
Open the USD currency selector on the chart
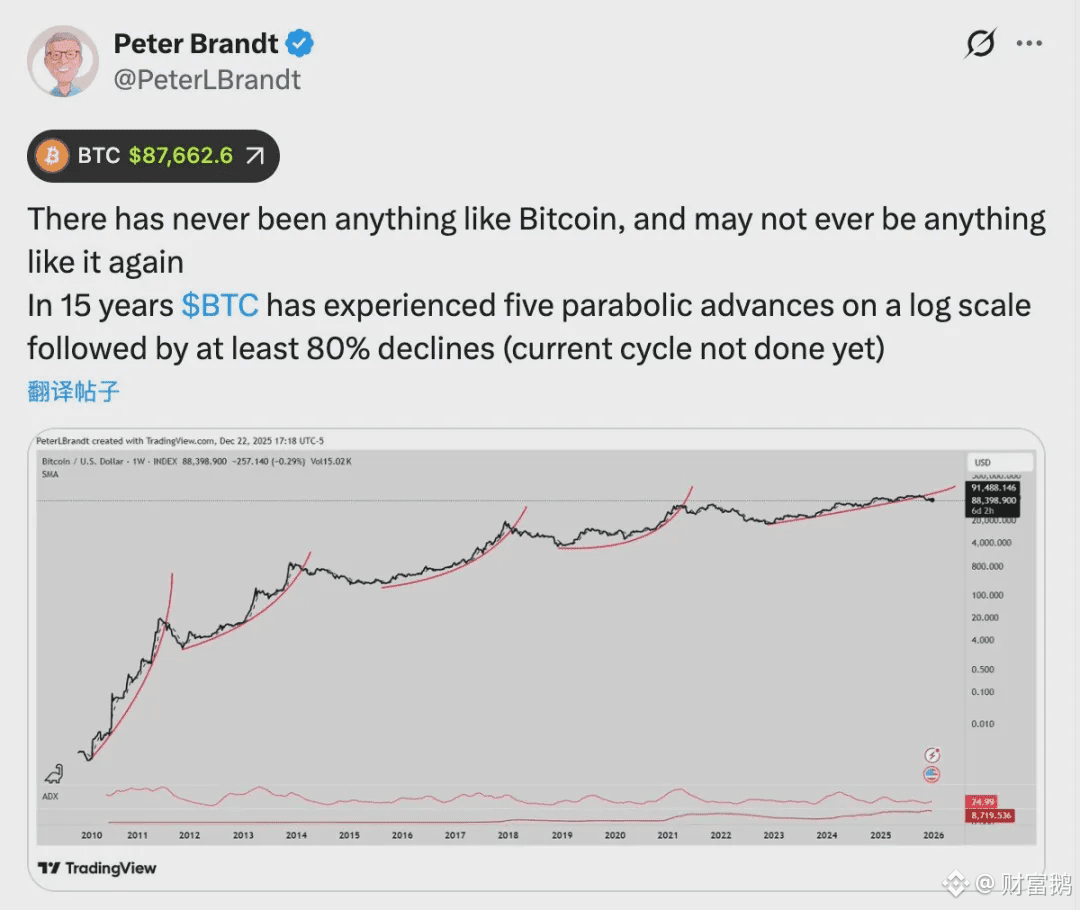click(999, 462)
